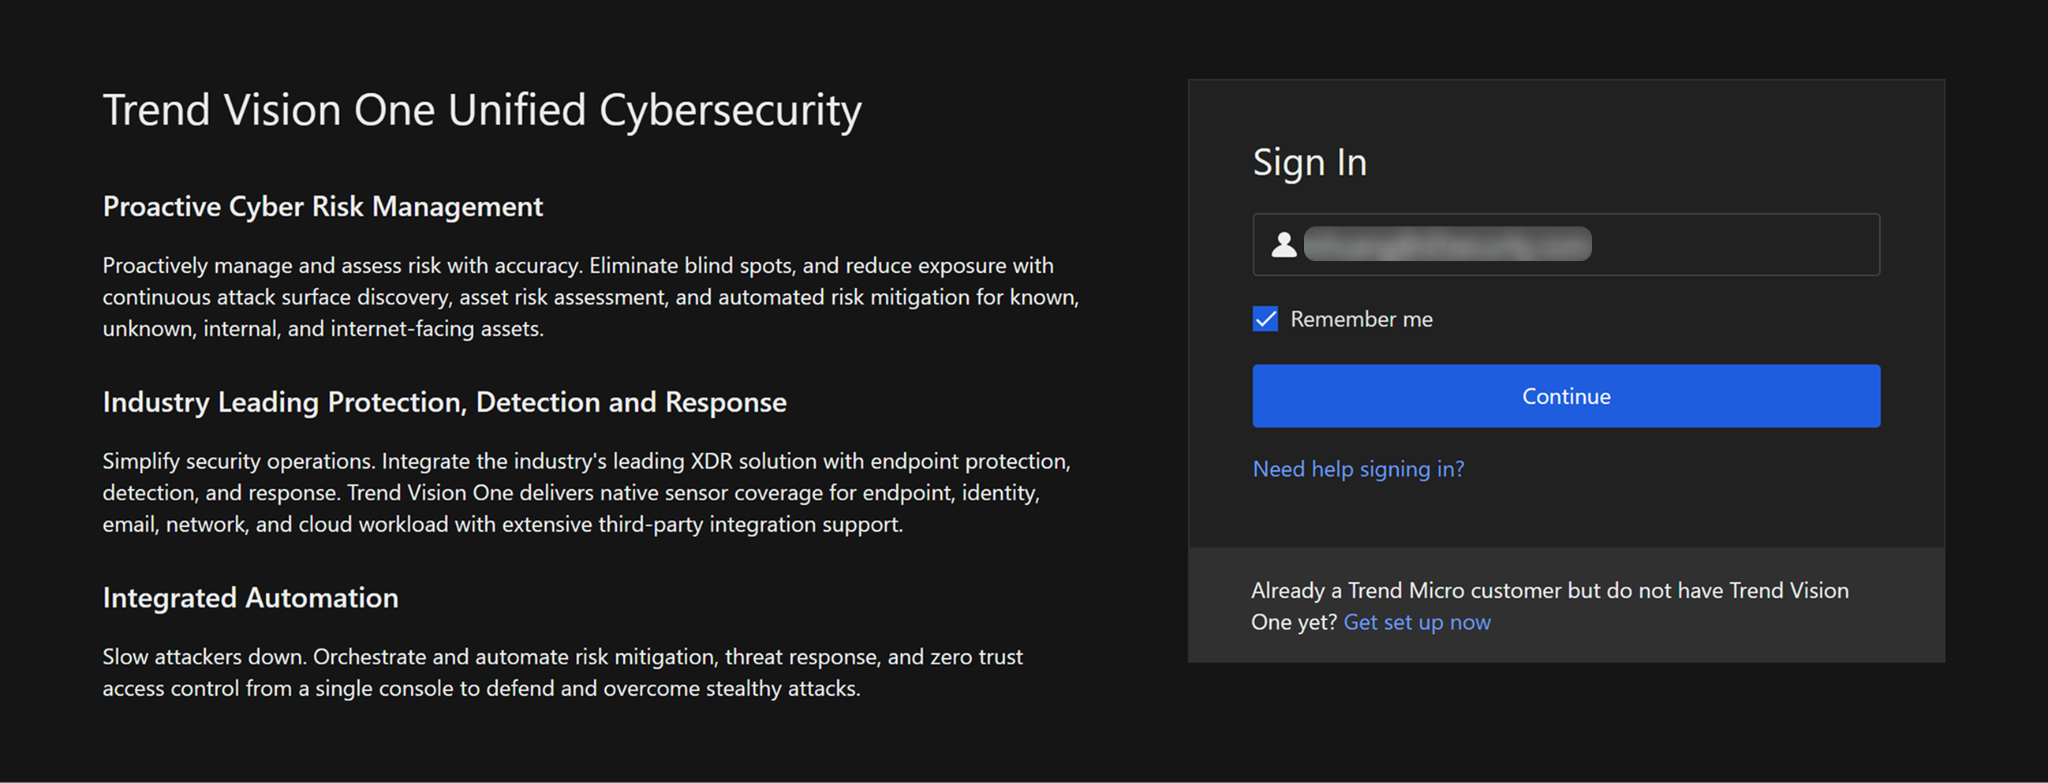Select the Industry Leading Protection heading
This screenshot has height=783, width=2048.
click(x=444, y=402)
